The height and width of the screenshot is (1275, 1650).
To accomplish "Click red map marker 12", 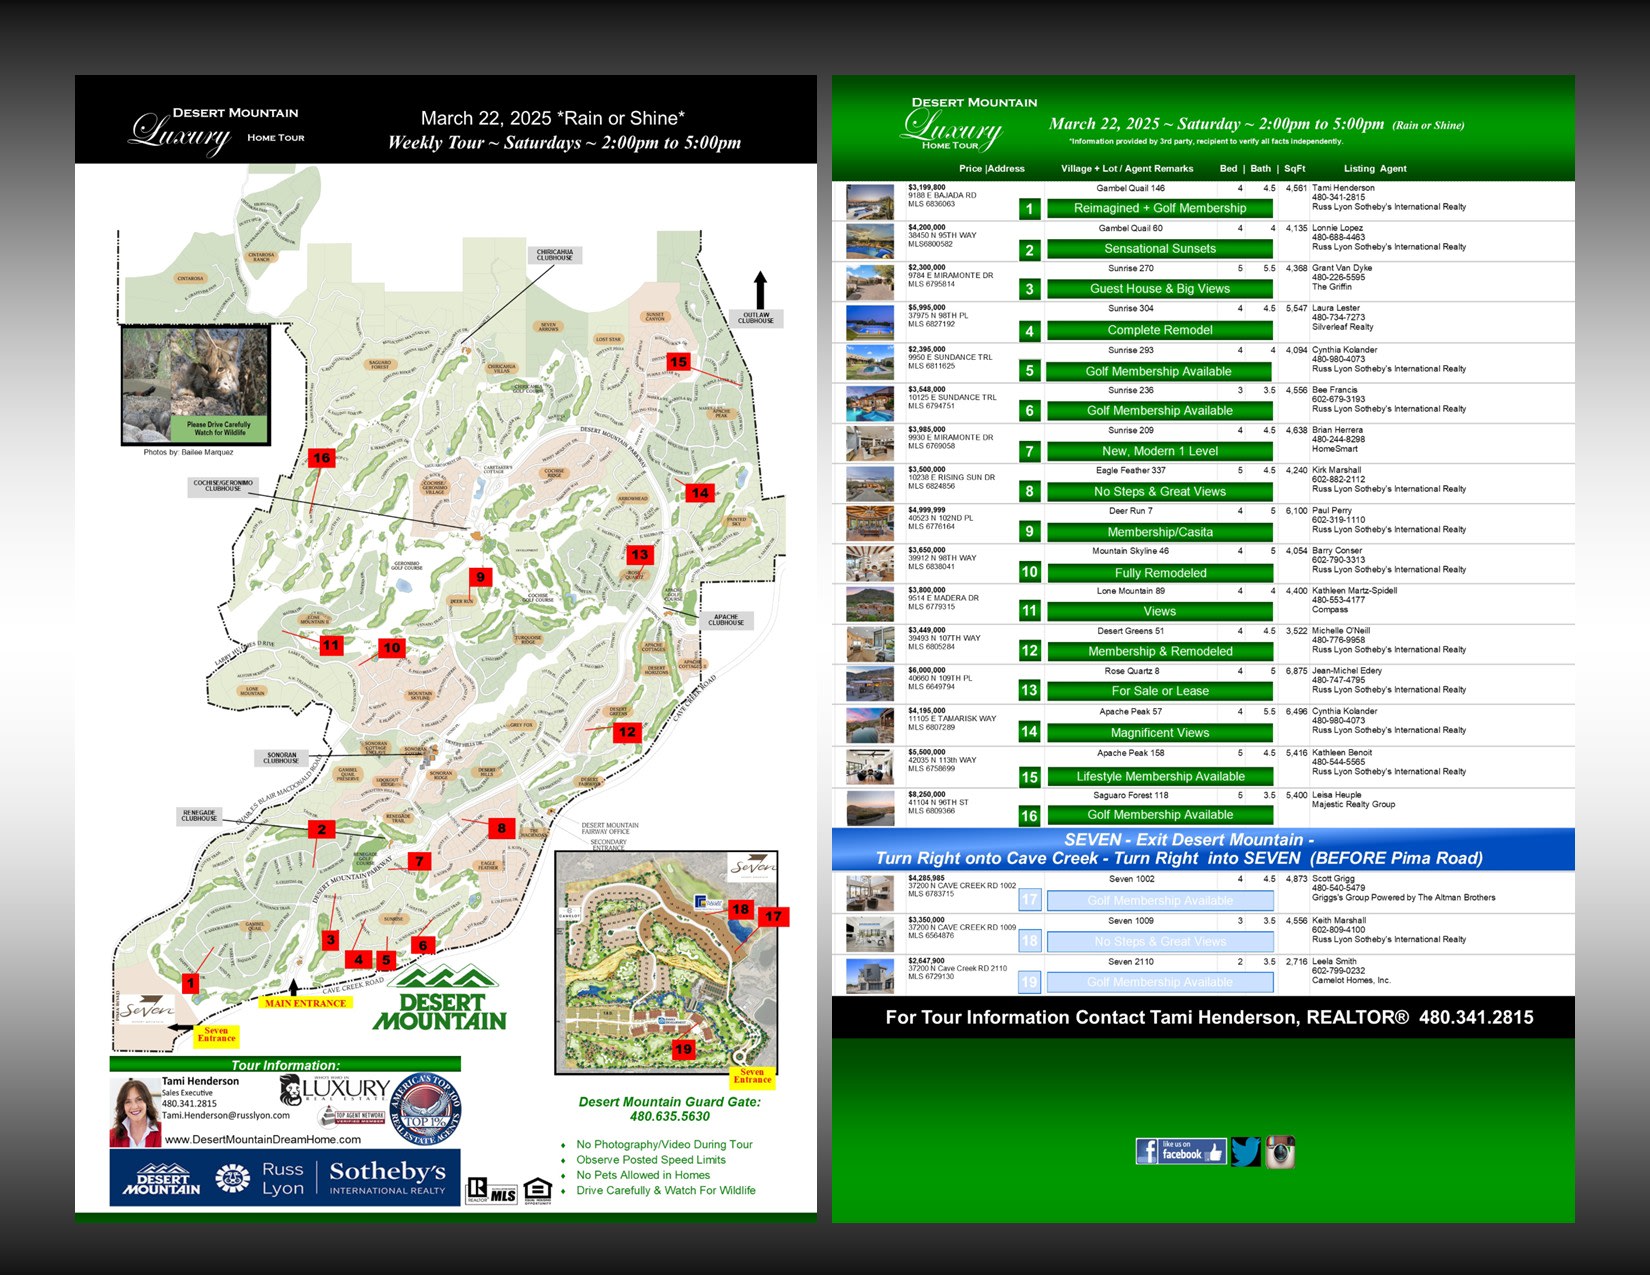I will point(627,732).
